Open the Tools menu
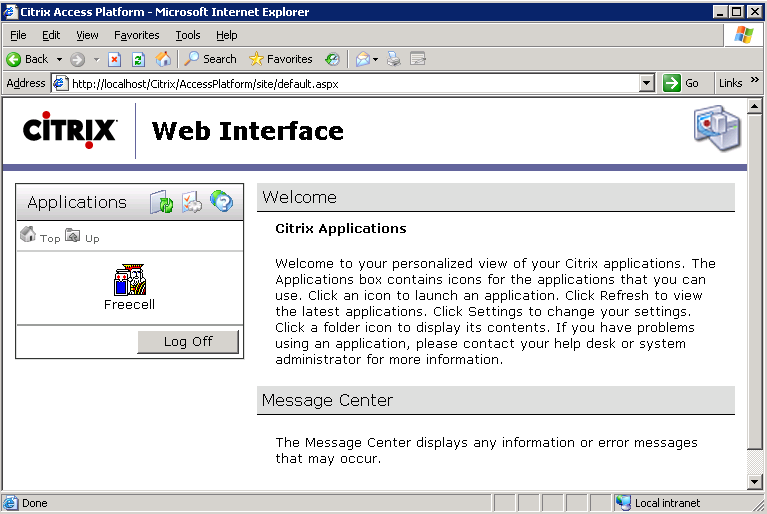767x514 pixels. (x=188, y=35)
